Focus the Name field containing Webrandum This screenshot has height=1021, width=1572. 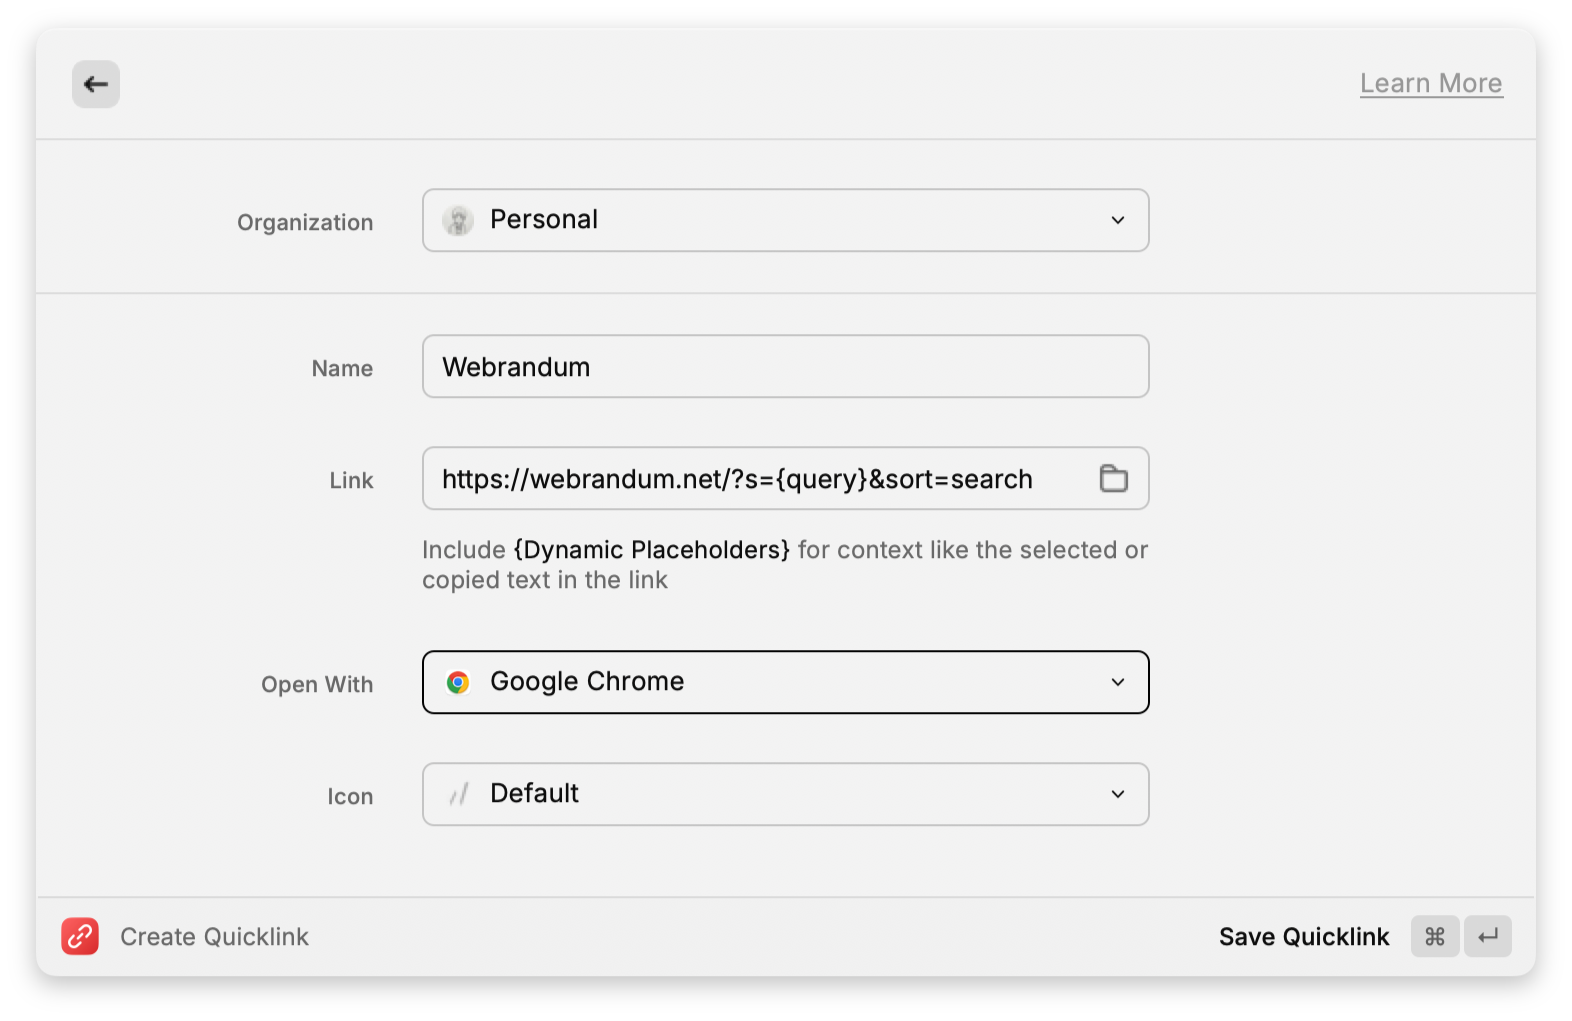click(784, 367)
